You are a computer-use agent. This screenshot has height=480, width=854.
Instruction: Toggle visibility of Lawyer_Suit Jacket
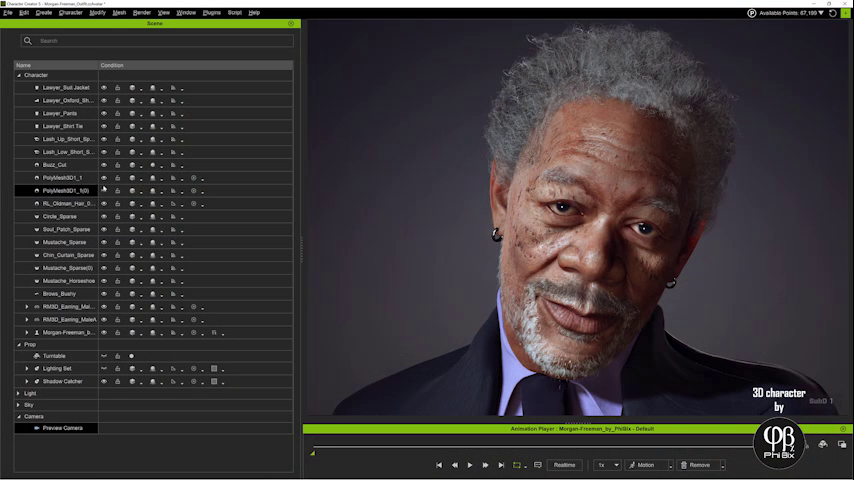[103, 88]
